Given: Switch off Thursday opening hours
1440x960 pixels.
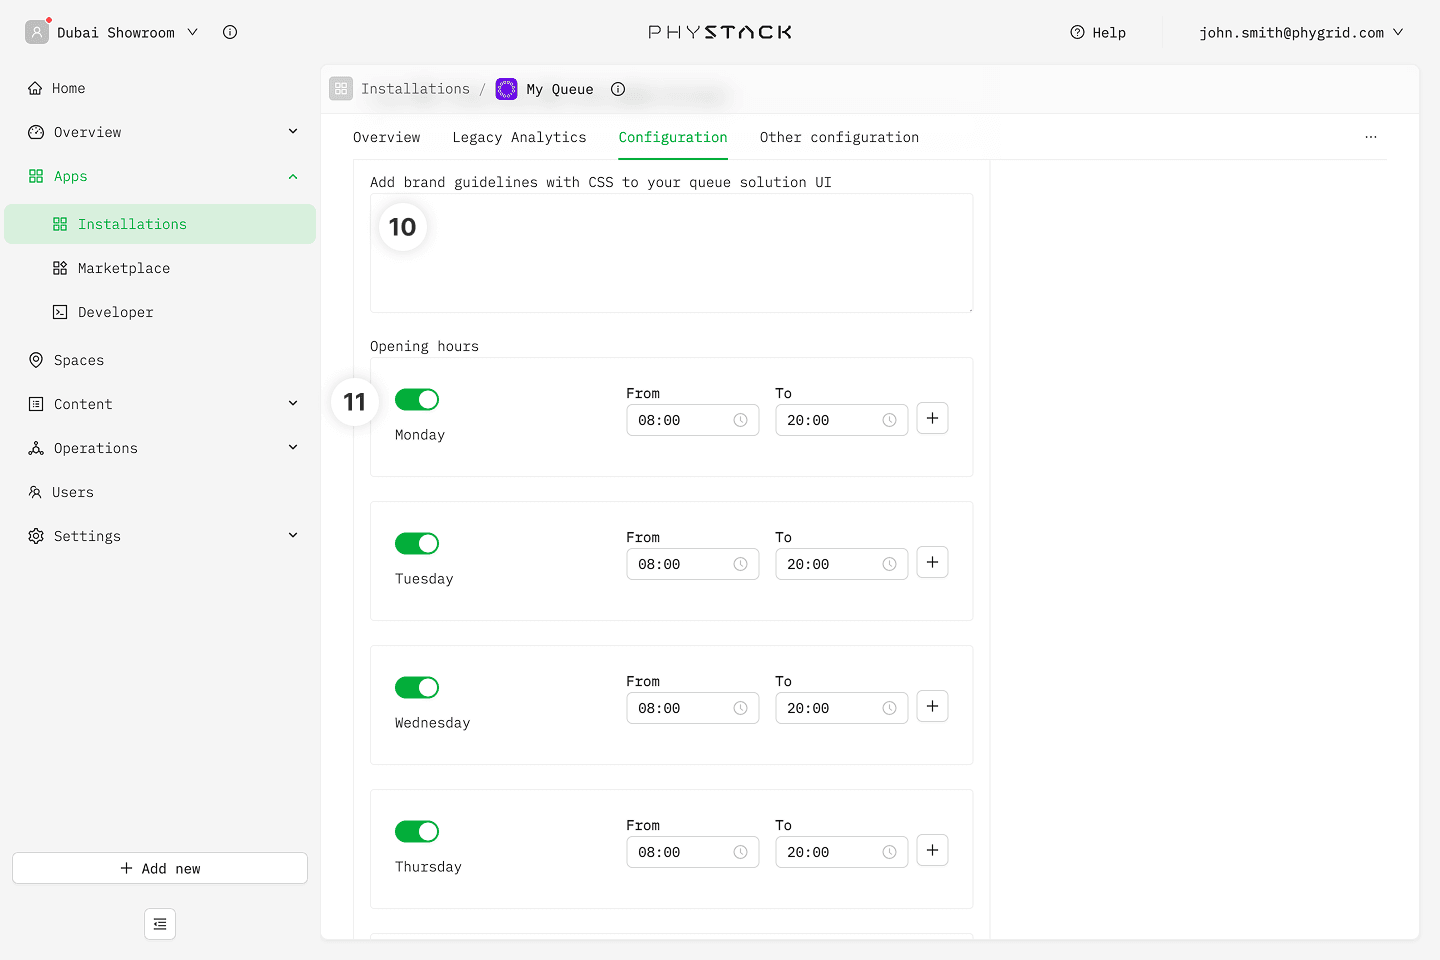Looking at the screenshot, I should point(417,832).
